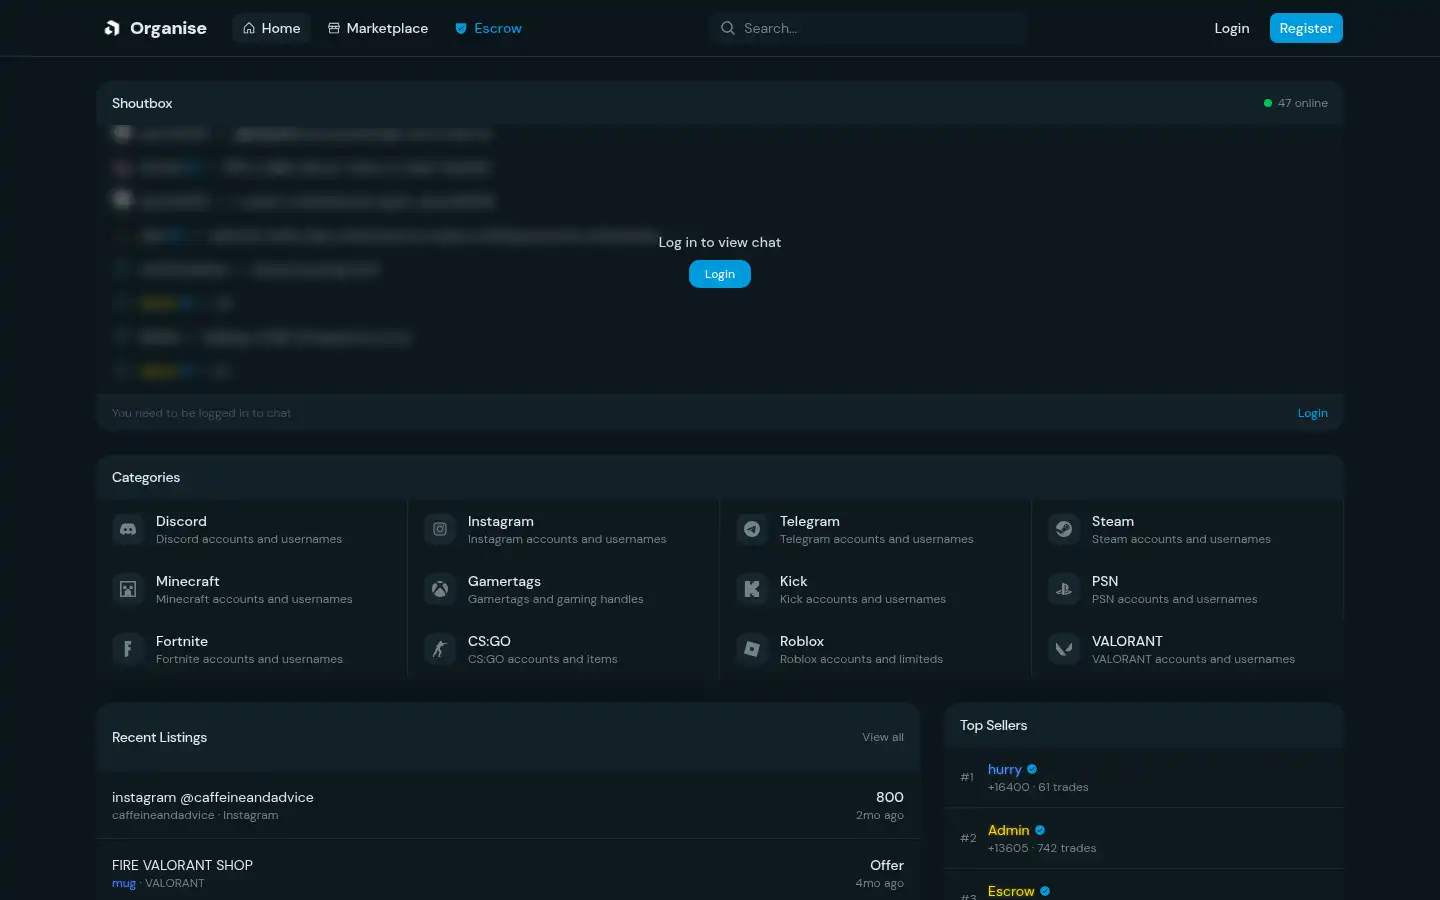The image size is (1440, 900).
Task: Open the Fortnite category title
Action: 182,641
